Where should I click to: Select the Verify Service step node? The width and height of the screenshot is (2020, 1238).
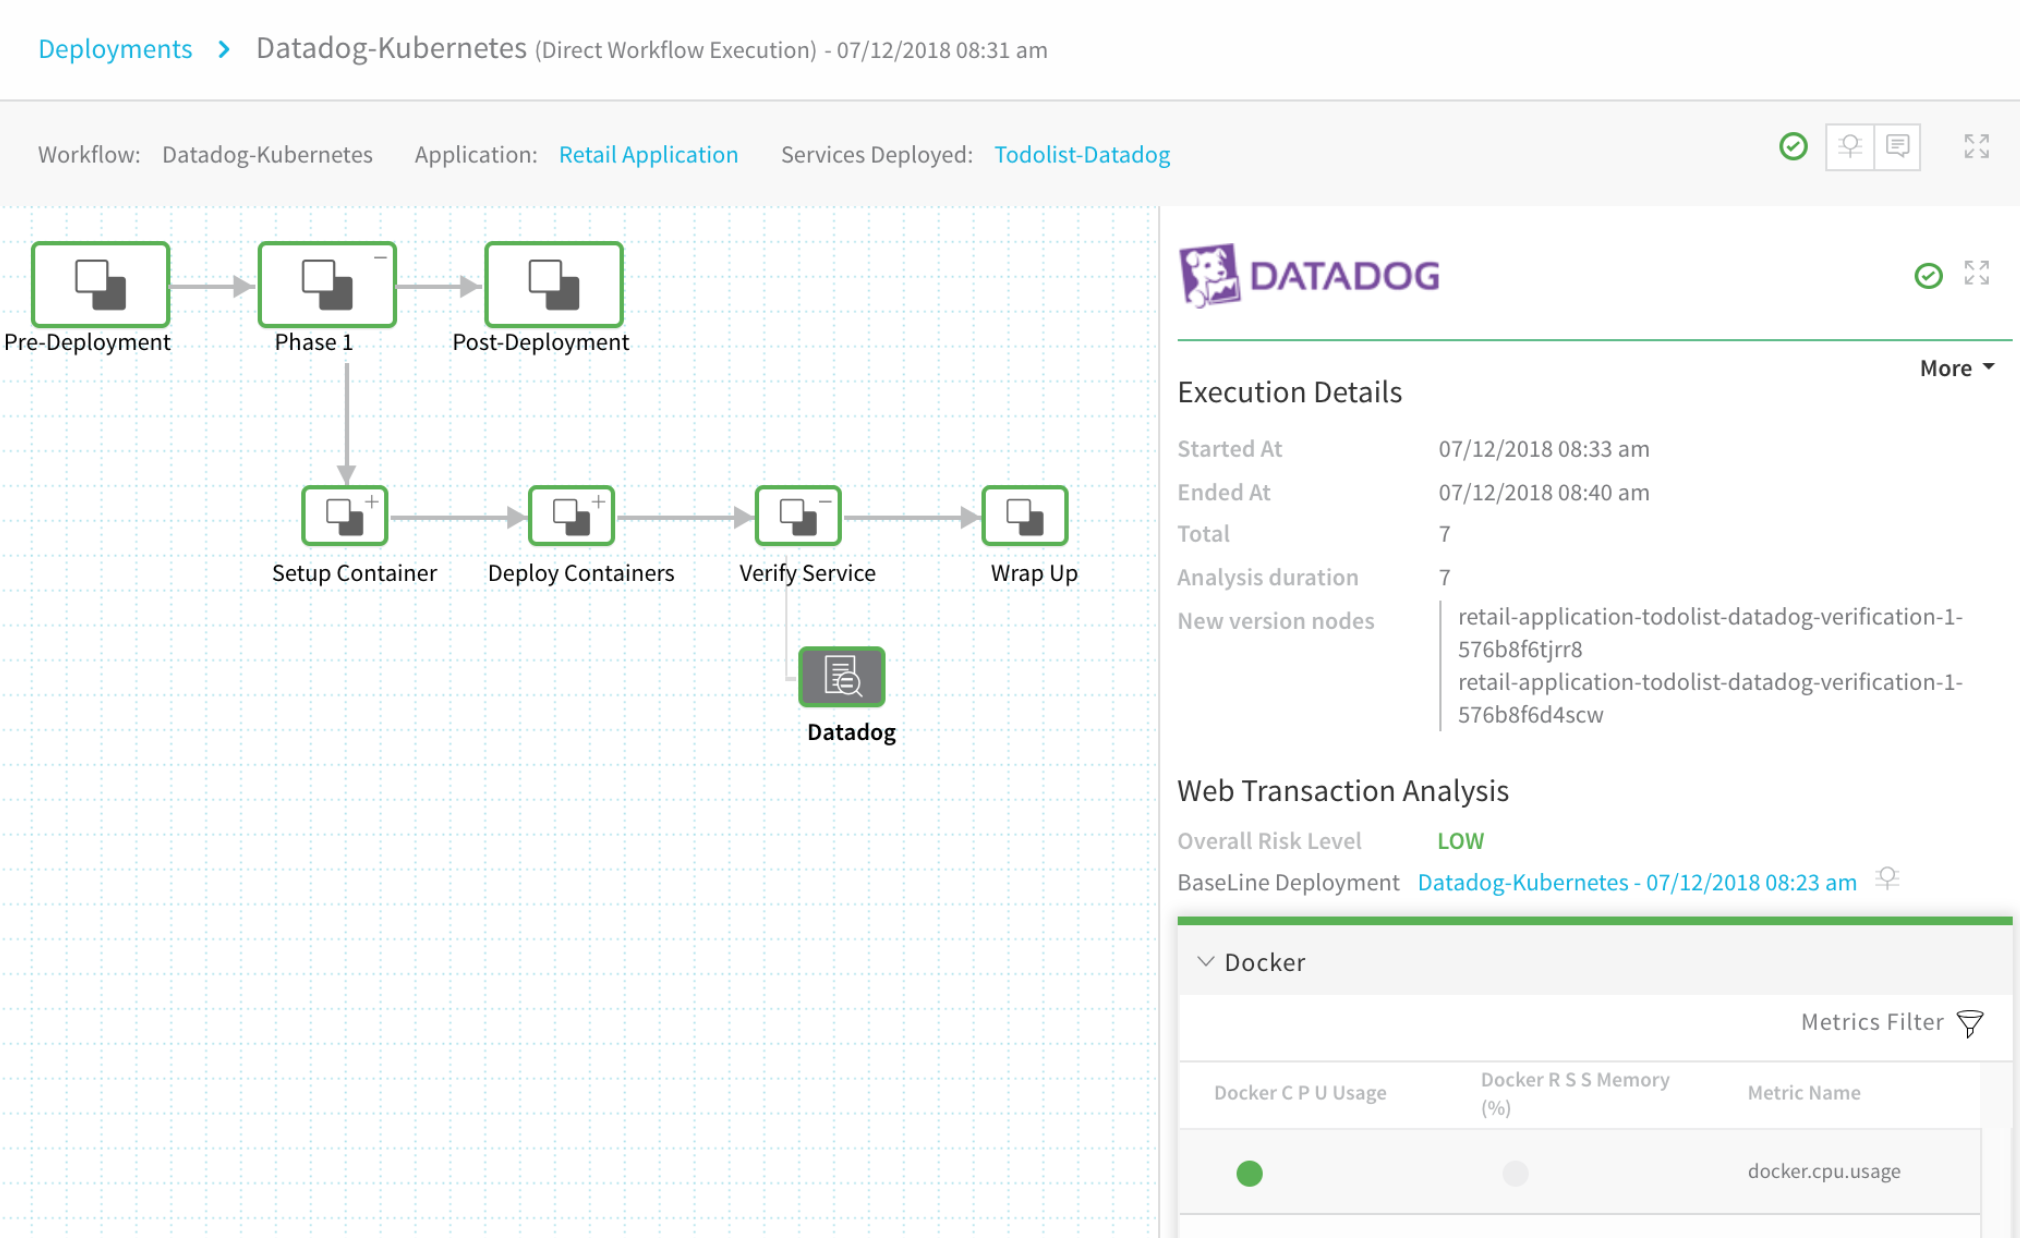[798, 516]
